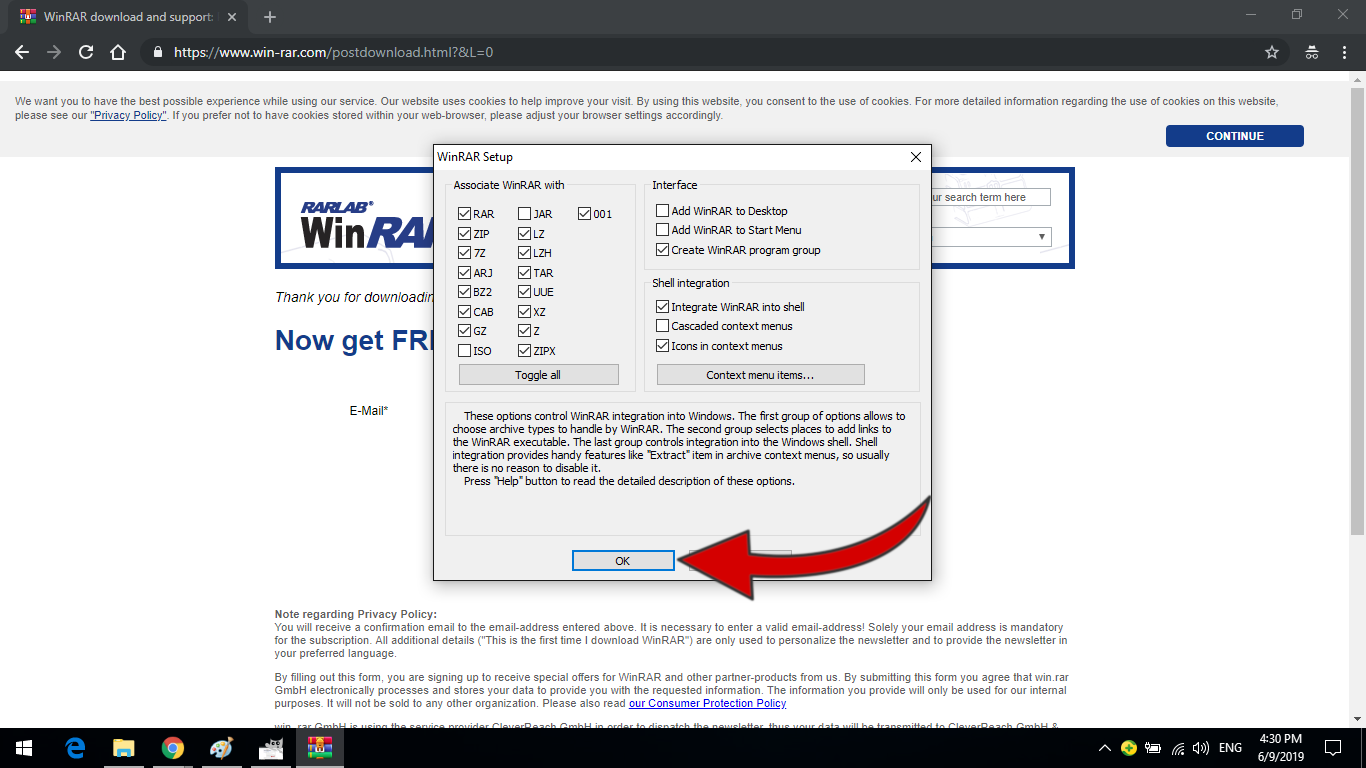The height and width of the screenshot is (768, 1366).
Task: Go back in browser history
Action: point(22,52)
